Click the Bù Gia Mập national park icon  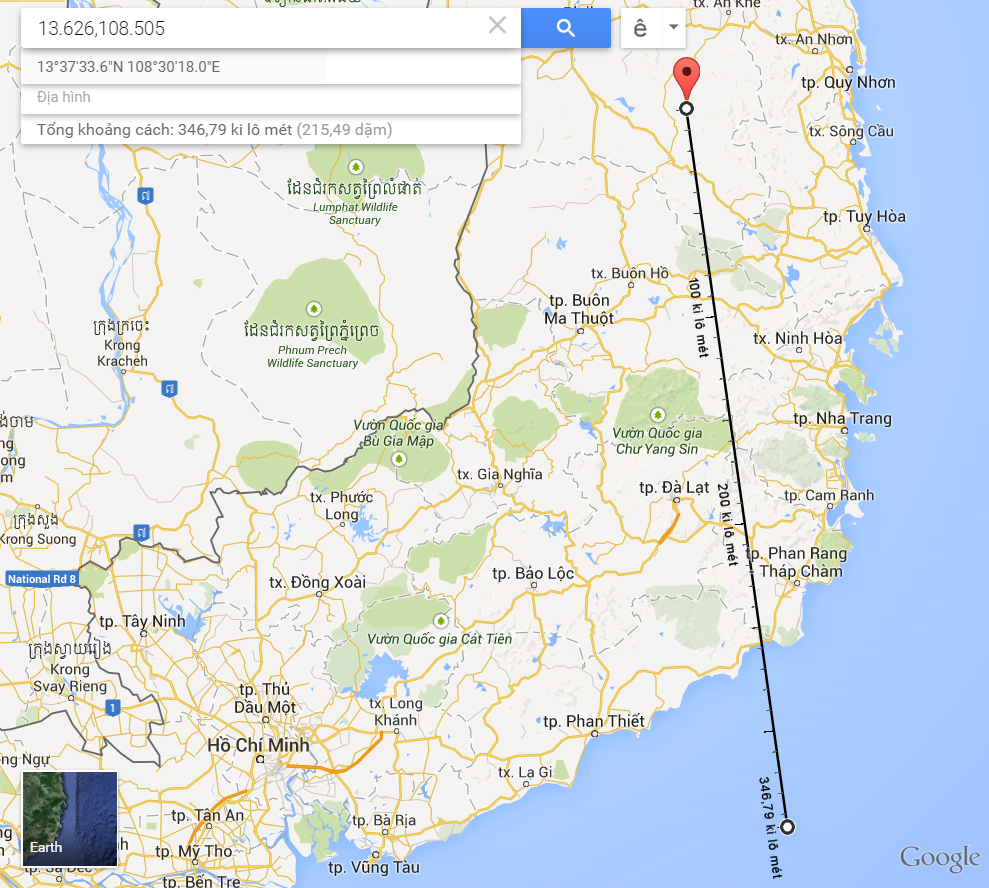coord(399,459)
